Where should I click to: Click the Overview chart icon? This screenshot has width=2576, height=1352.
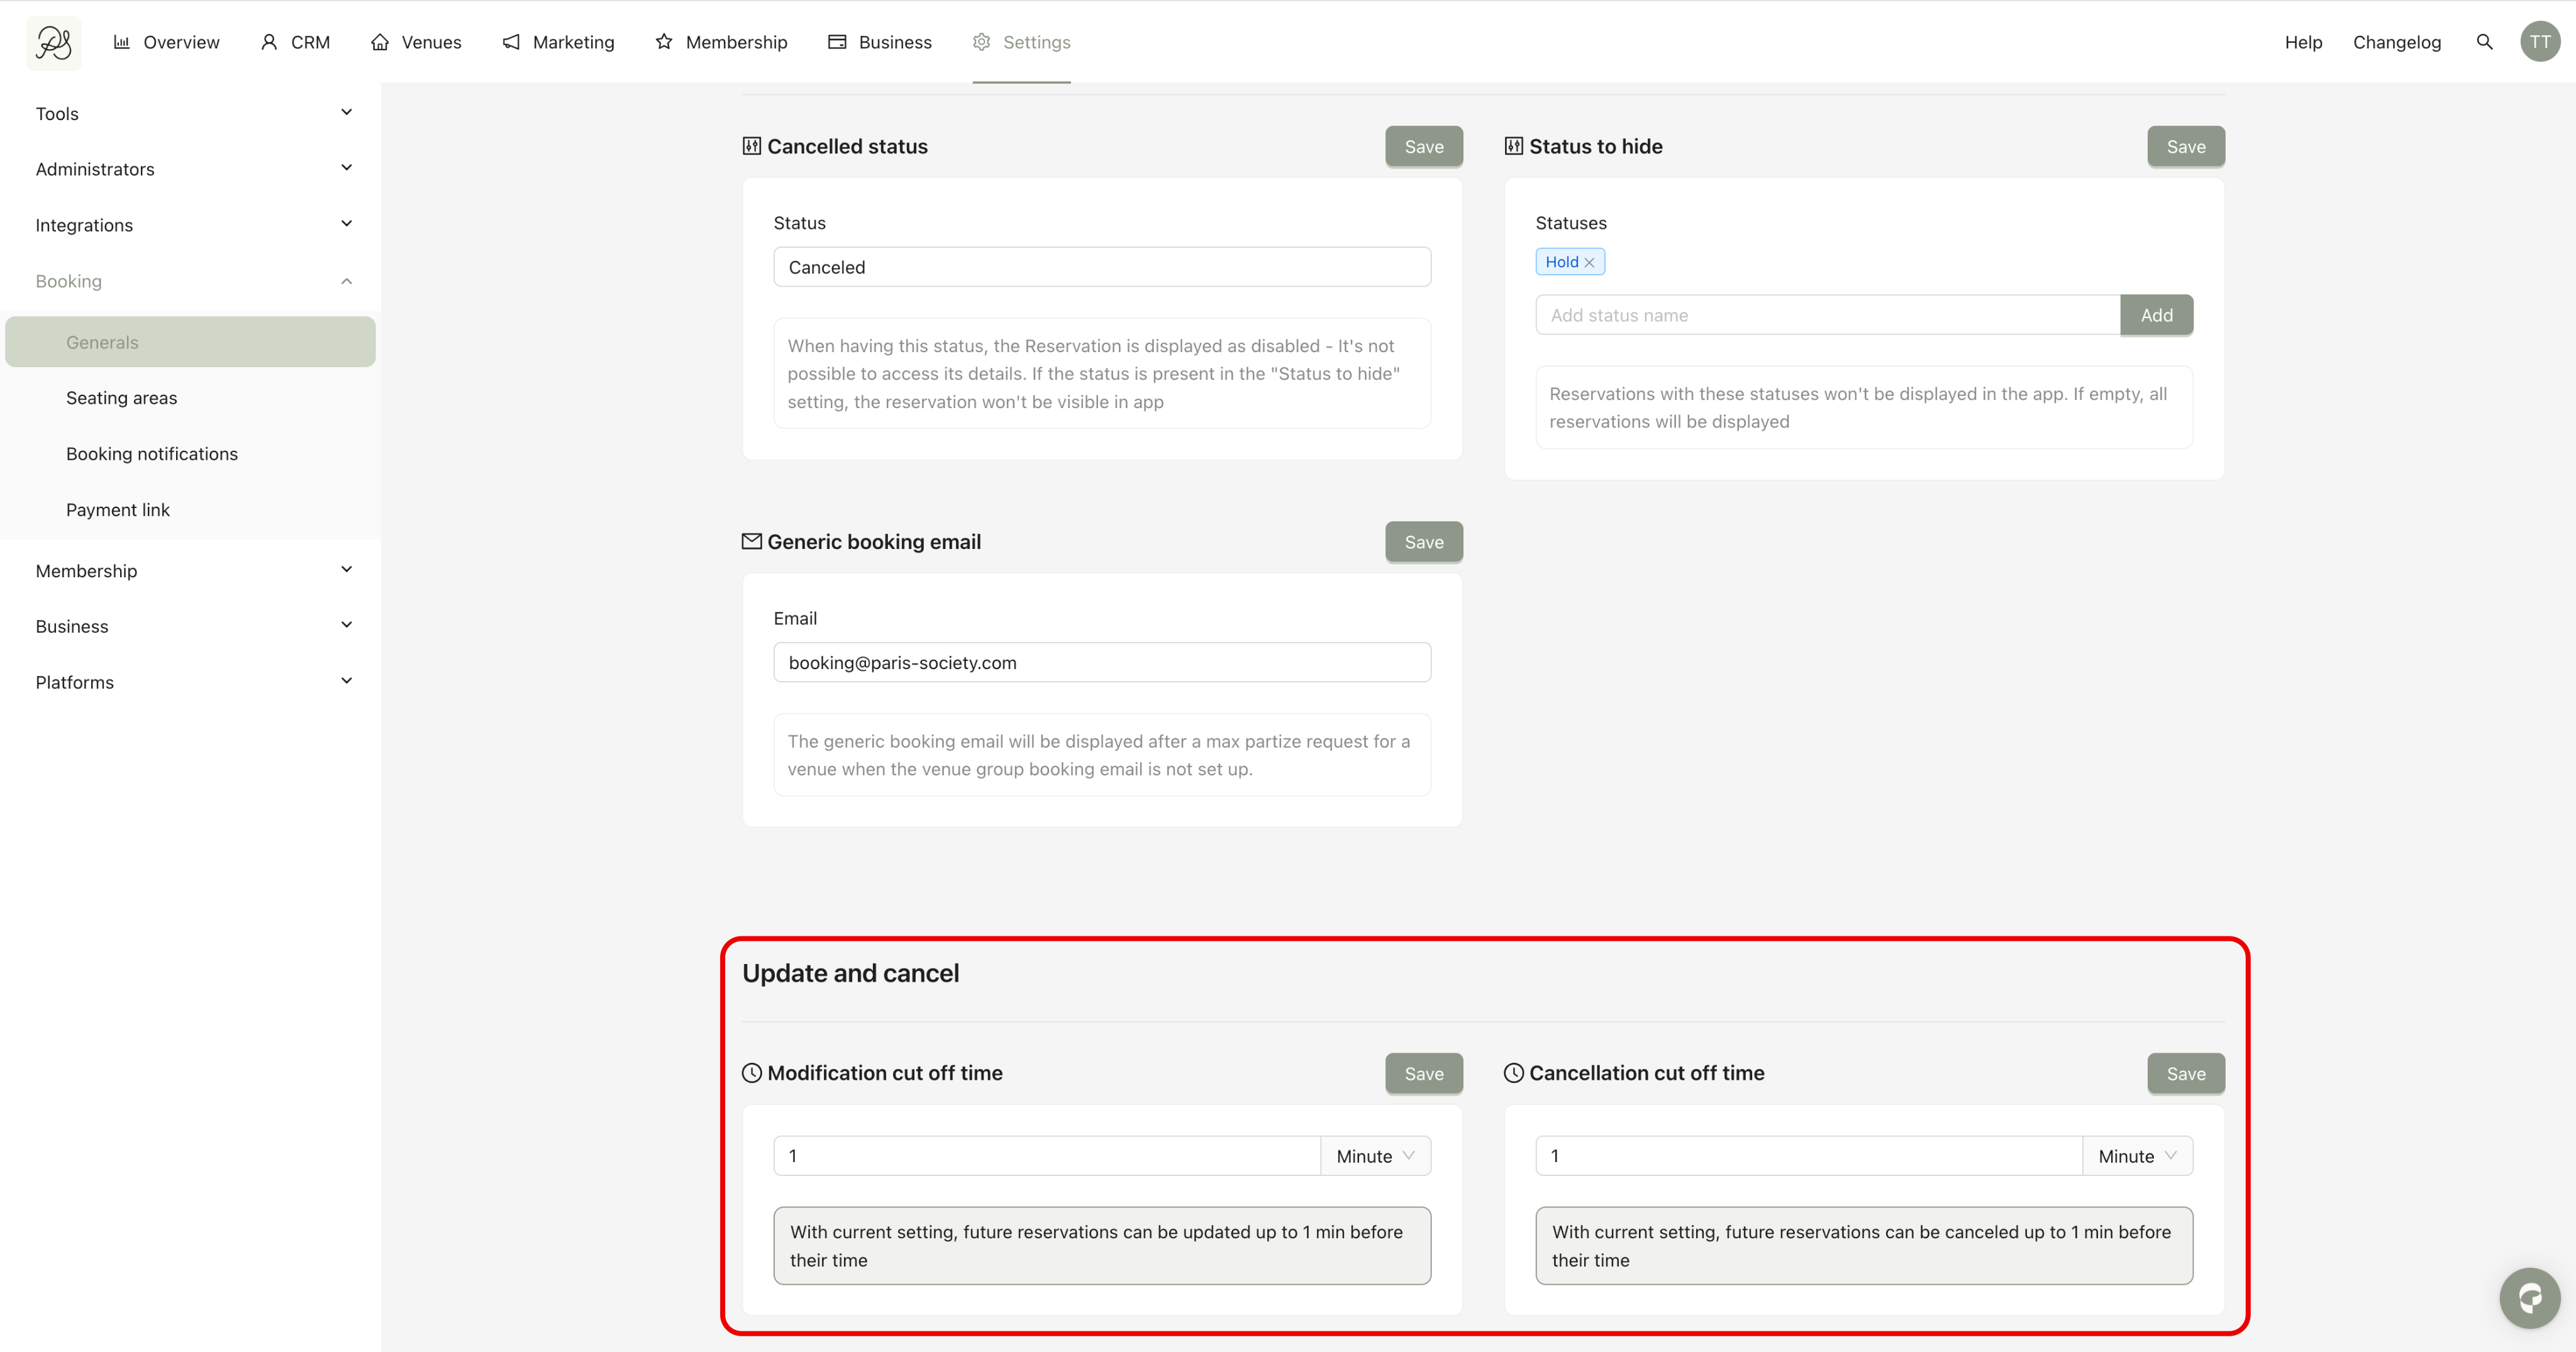[122, 42]
